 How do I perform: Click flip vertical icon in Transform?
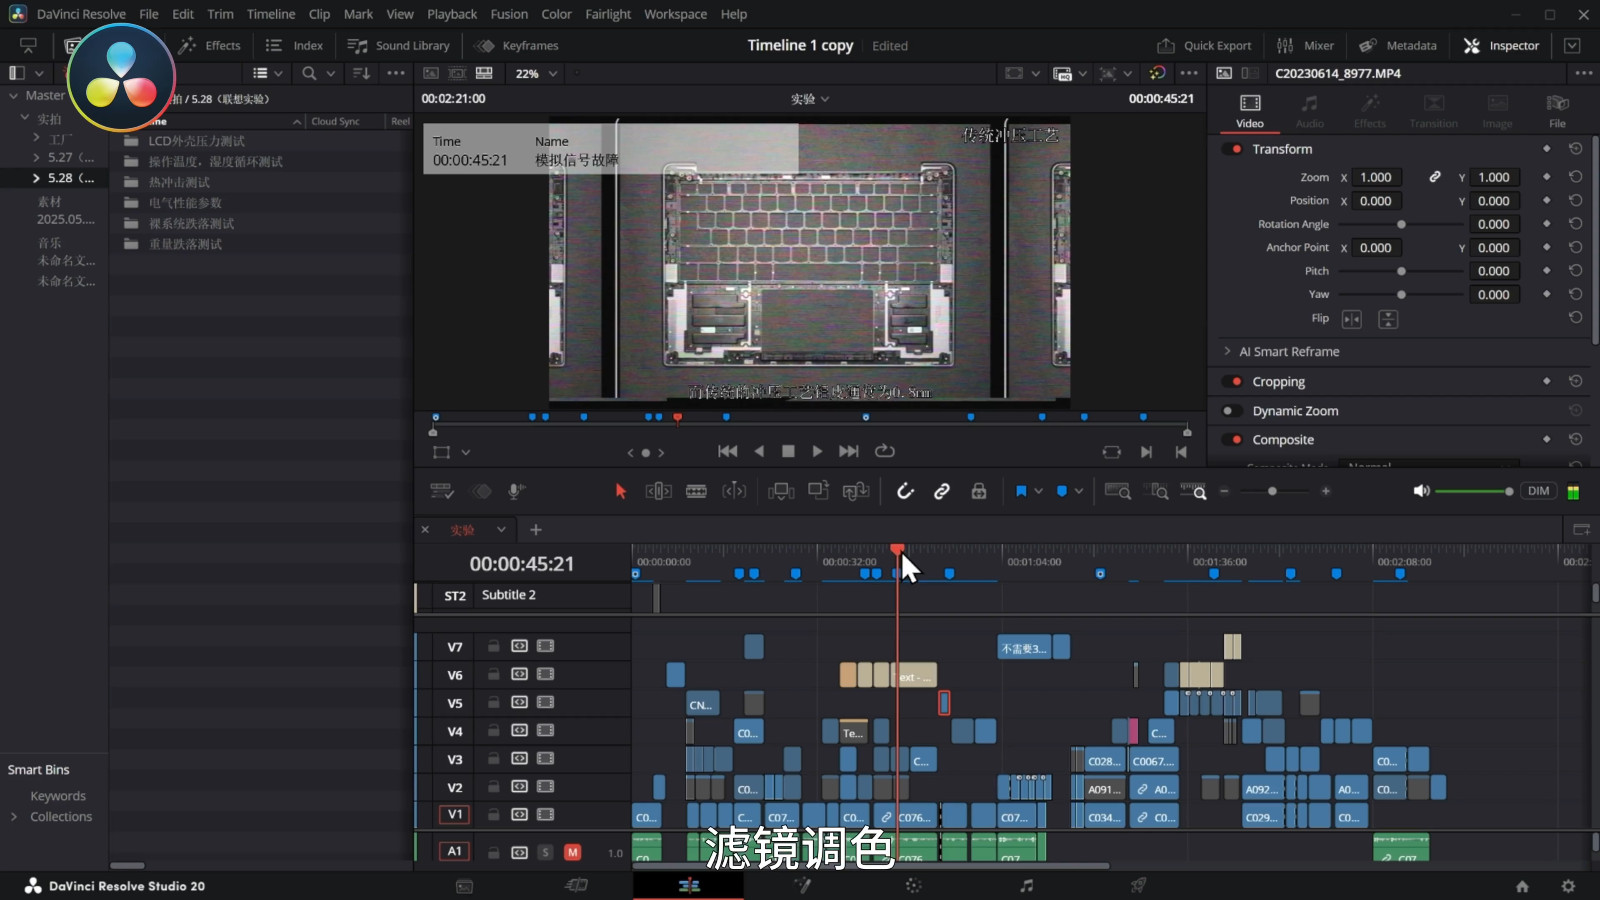coord(1388,319)
